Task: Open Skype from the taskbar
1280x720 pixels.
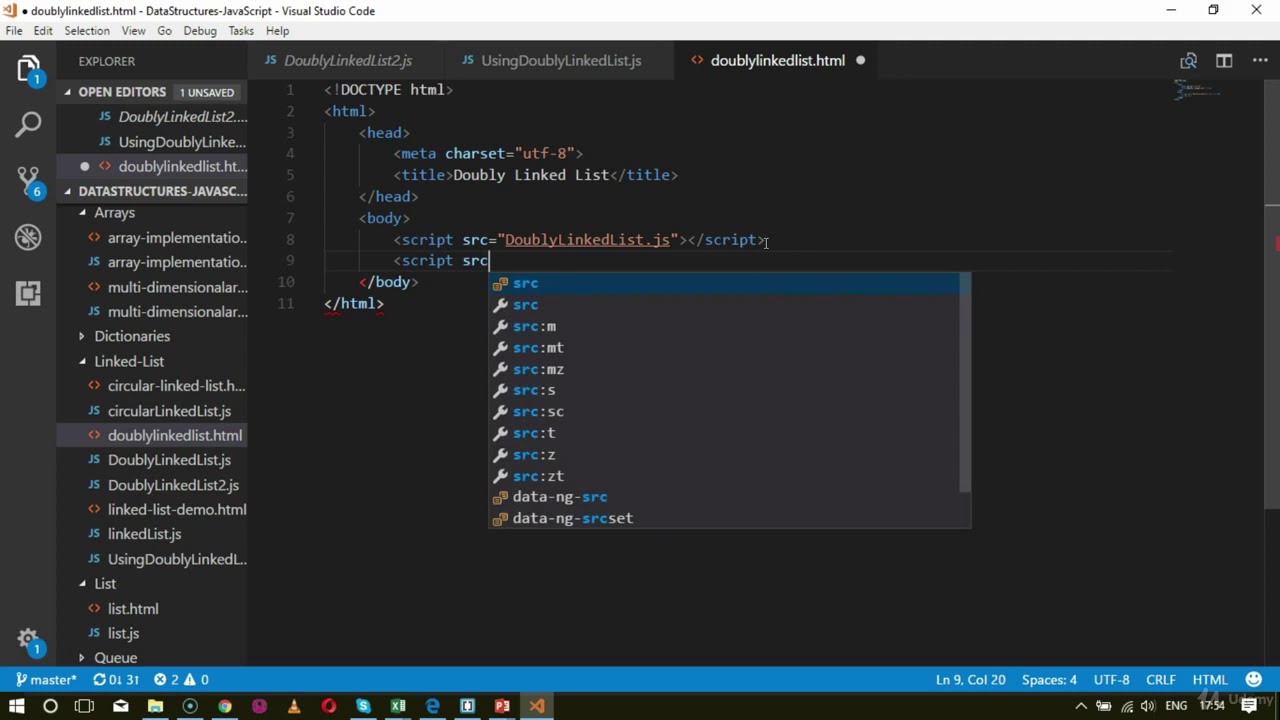Action: 363,706
